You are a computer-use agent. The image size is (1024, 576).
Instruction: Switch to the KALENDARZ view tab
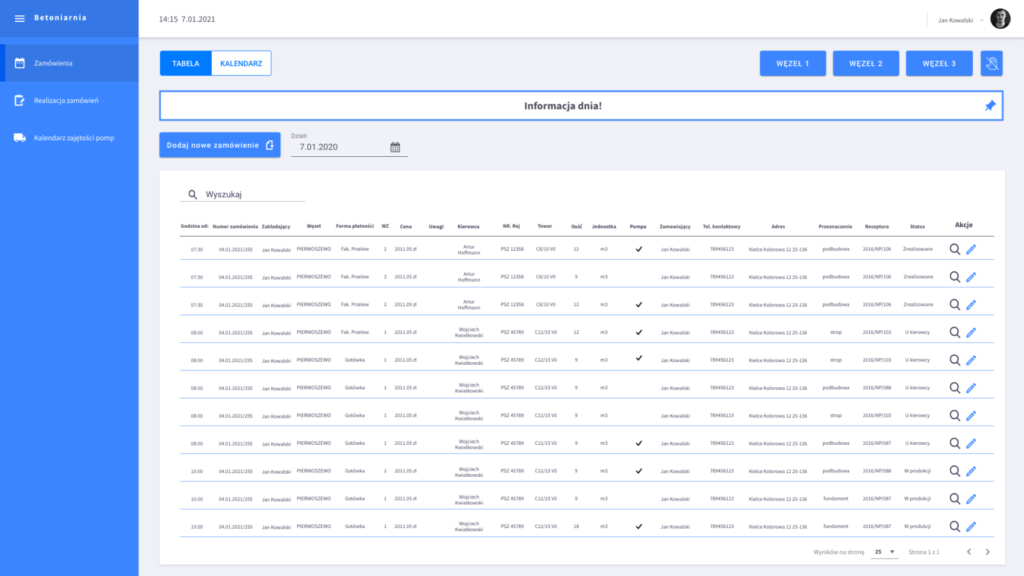(241, 63)
